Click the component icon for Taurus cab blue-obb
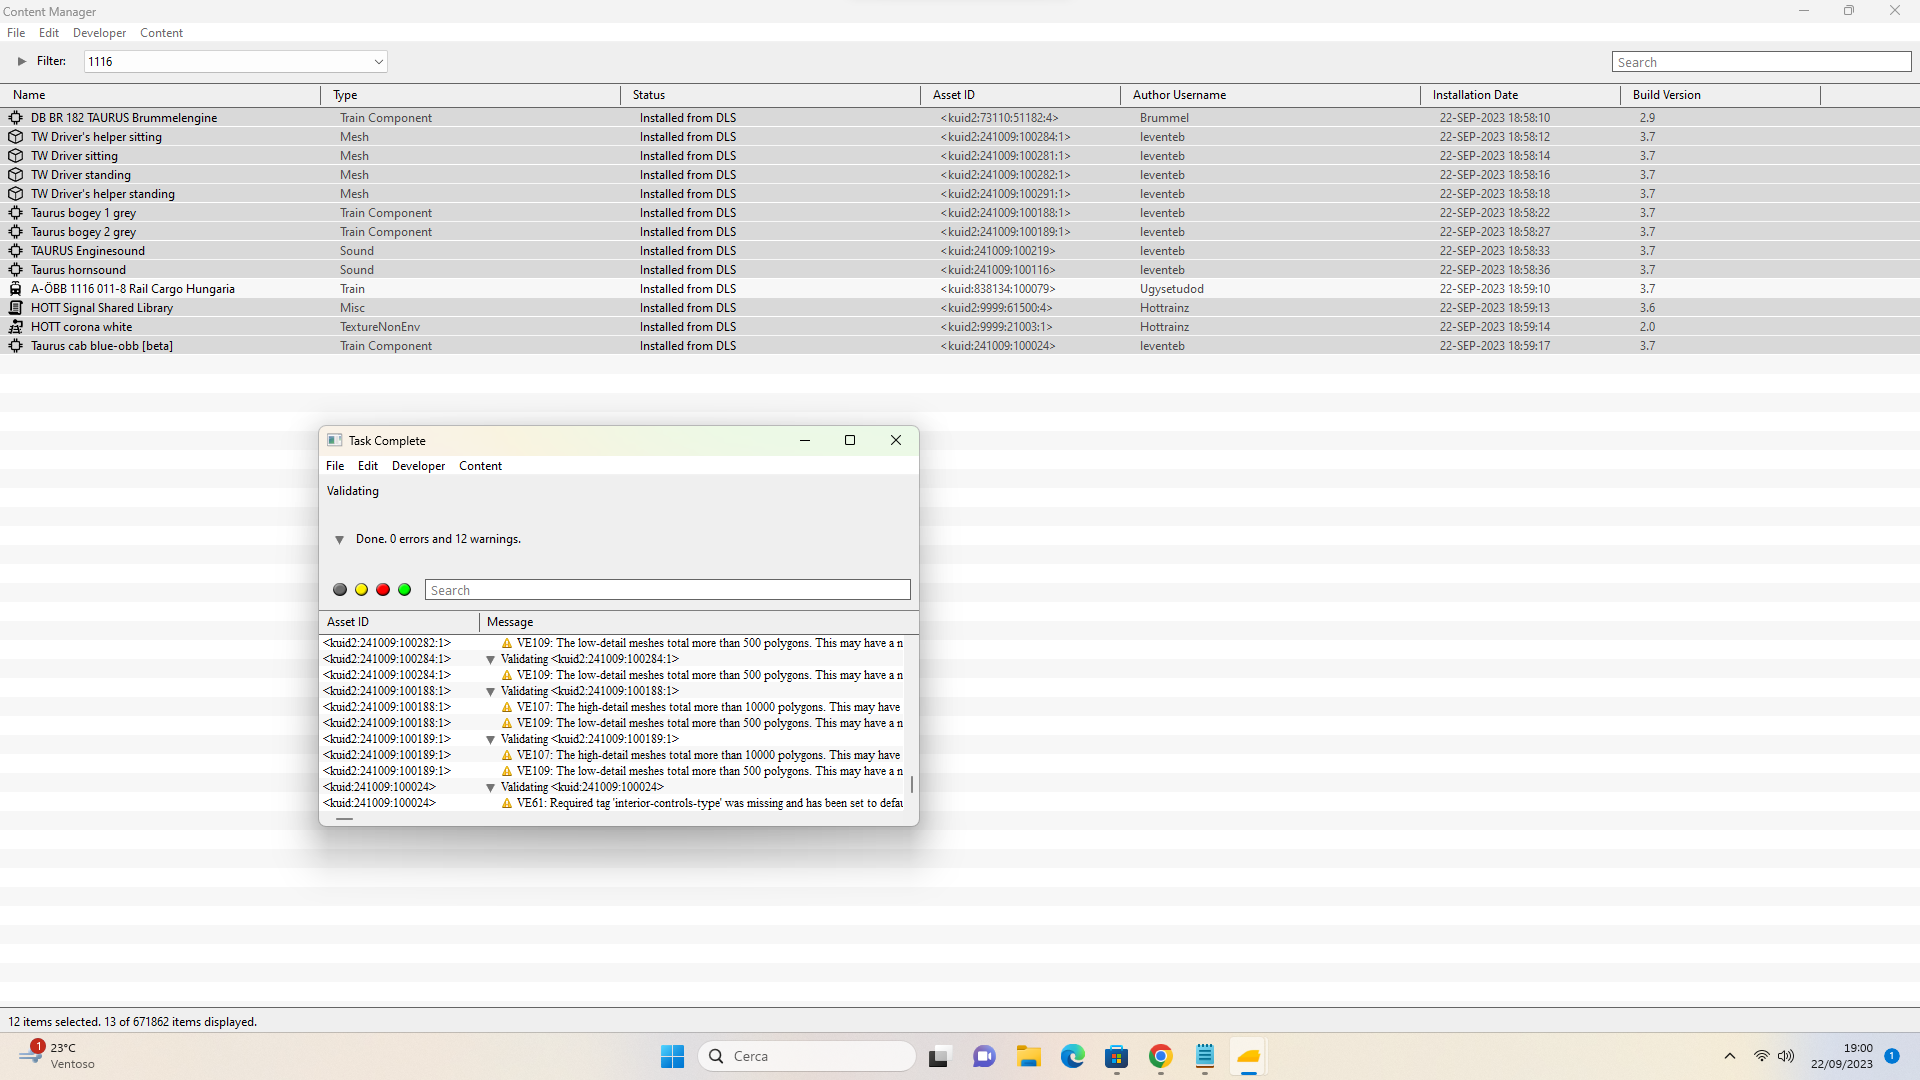The width and height of the screenshot is (1920, 1080). pos(16,346)
